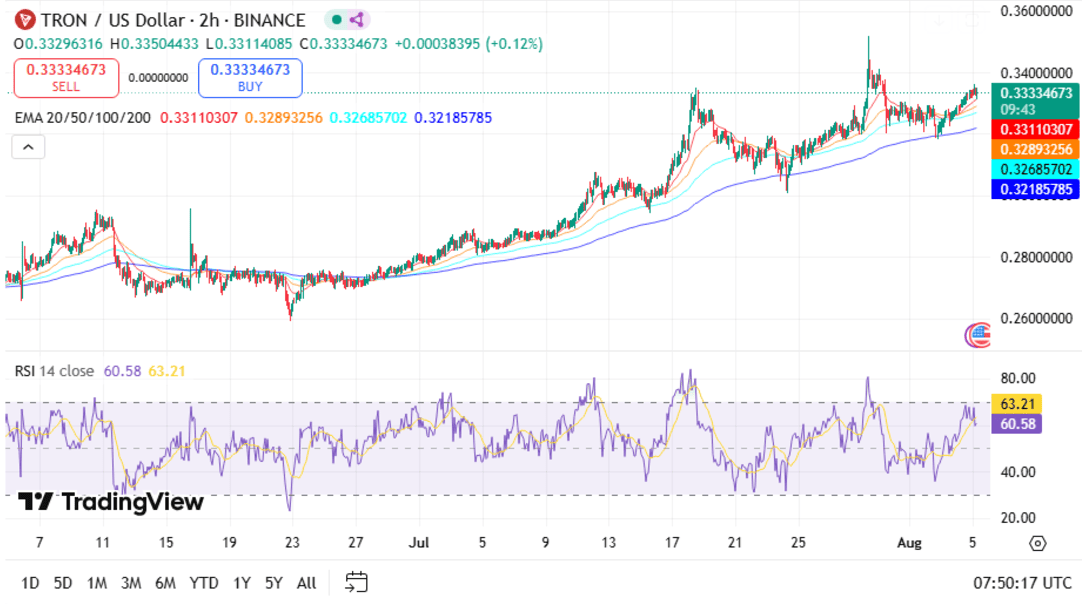The height and width of the screenshot is (604, 1082).
Task: Click the green market status dot
Action: pos(336,20)
